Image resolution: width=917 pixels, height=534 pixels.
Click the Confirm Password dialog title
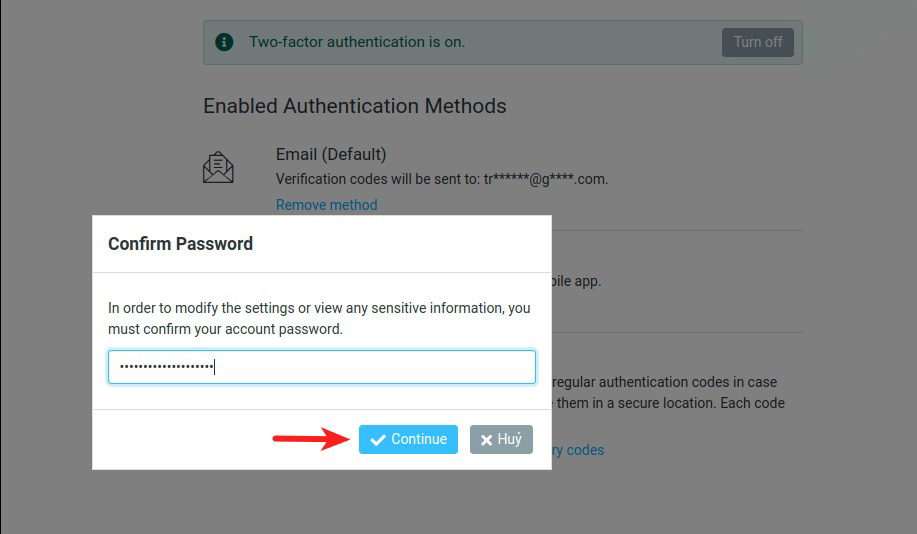click(180, 244)
